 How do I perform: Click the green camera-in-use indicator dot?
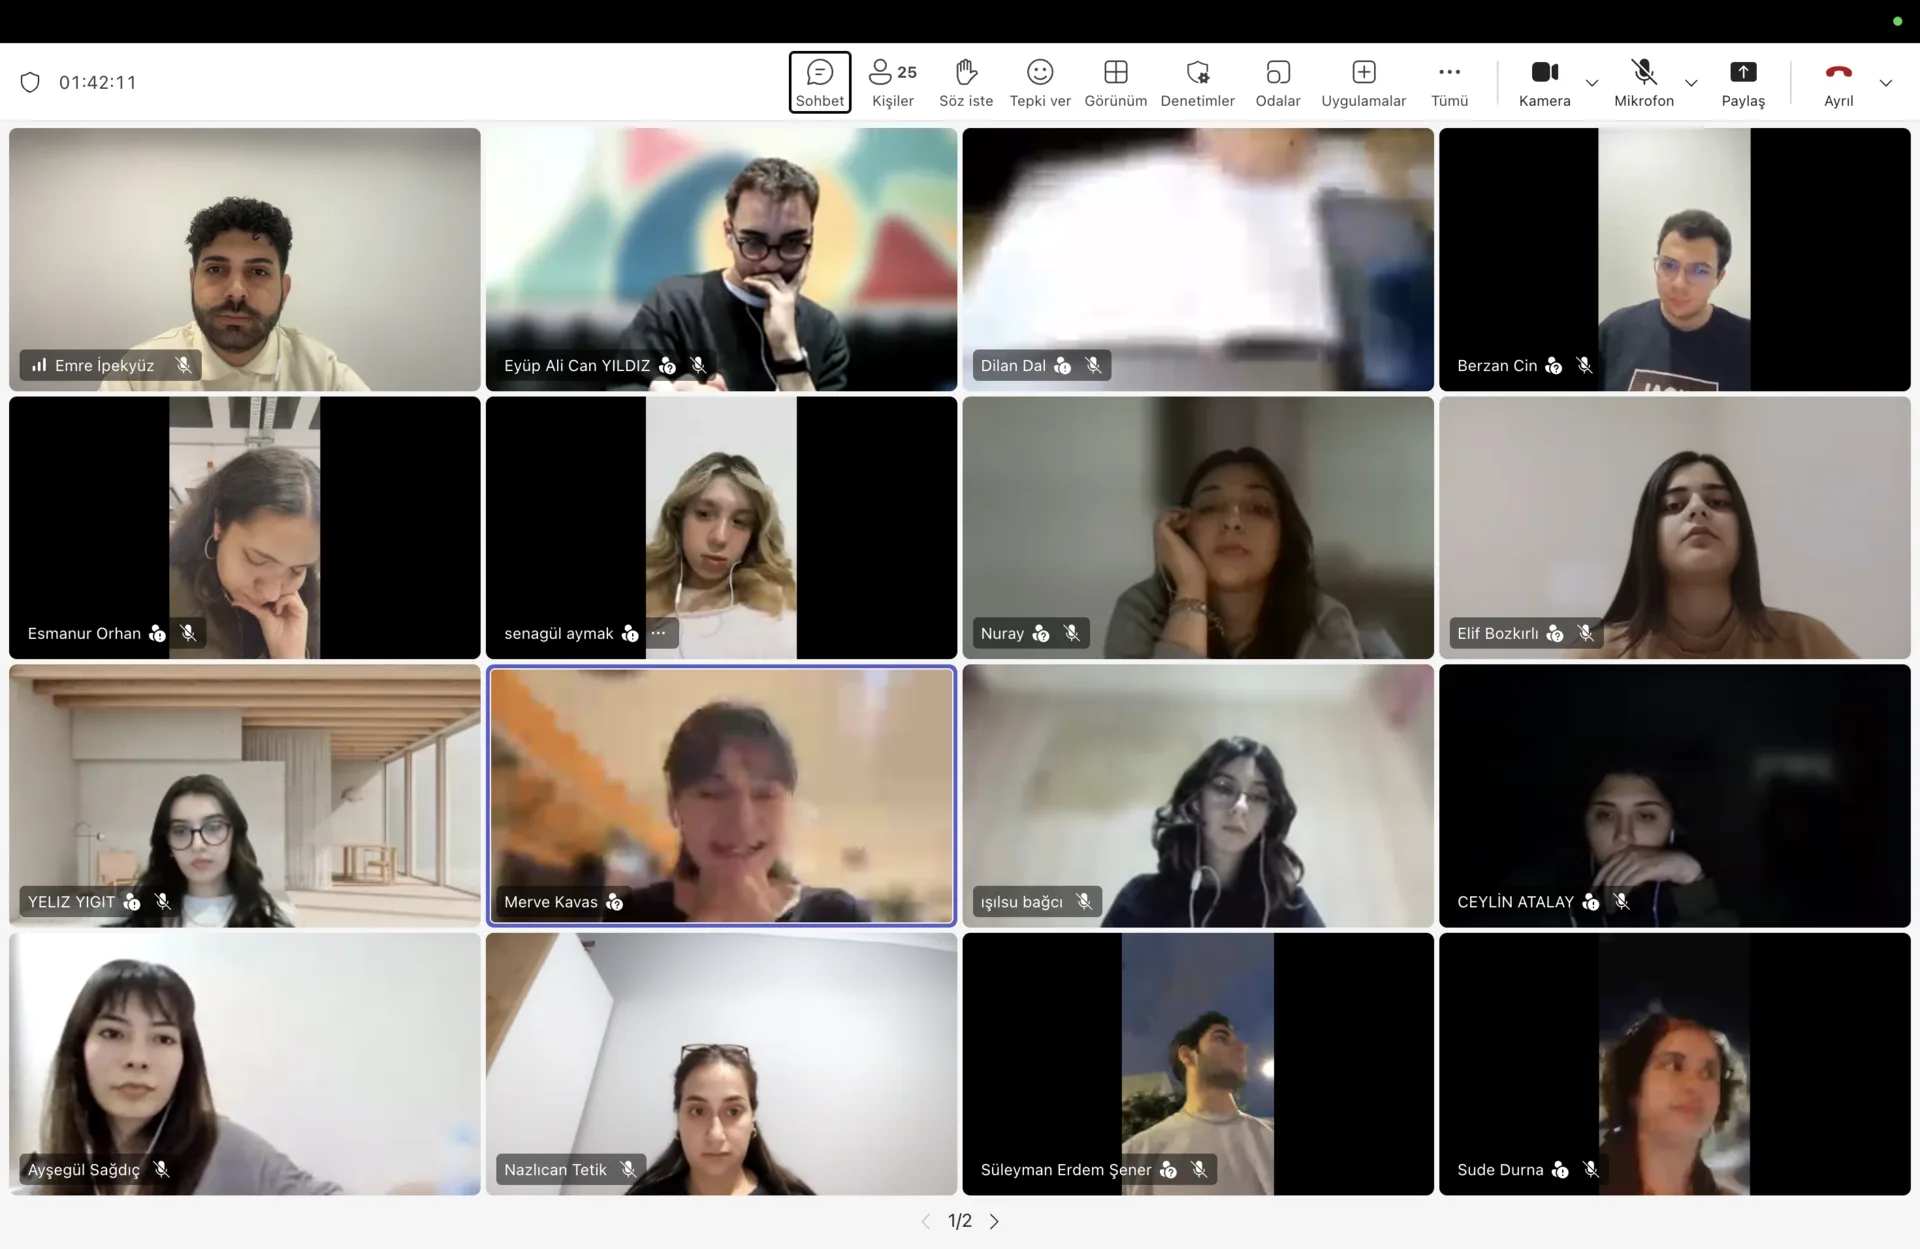(x=1897, y=21)
